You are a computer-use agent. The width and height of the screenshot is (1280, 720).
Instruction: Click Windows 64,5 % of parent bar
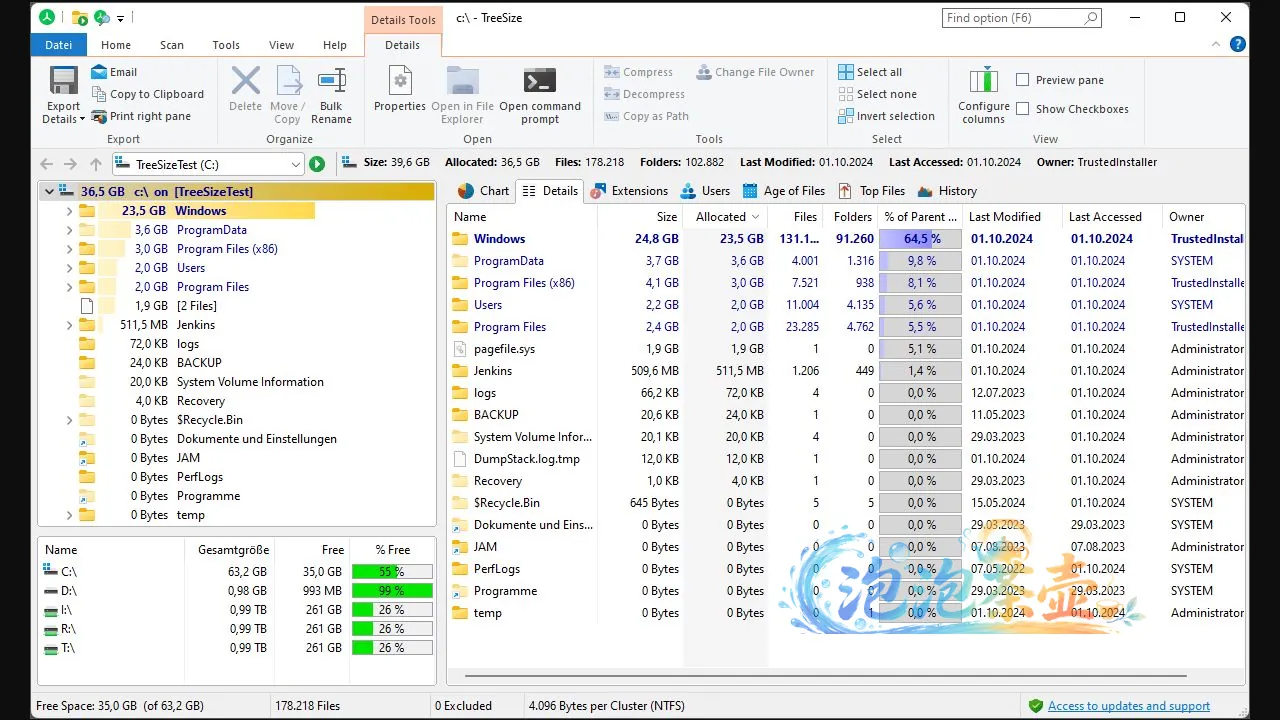click(920, 239)
